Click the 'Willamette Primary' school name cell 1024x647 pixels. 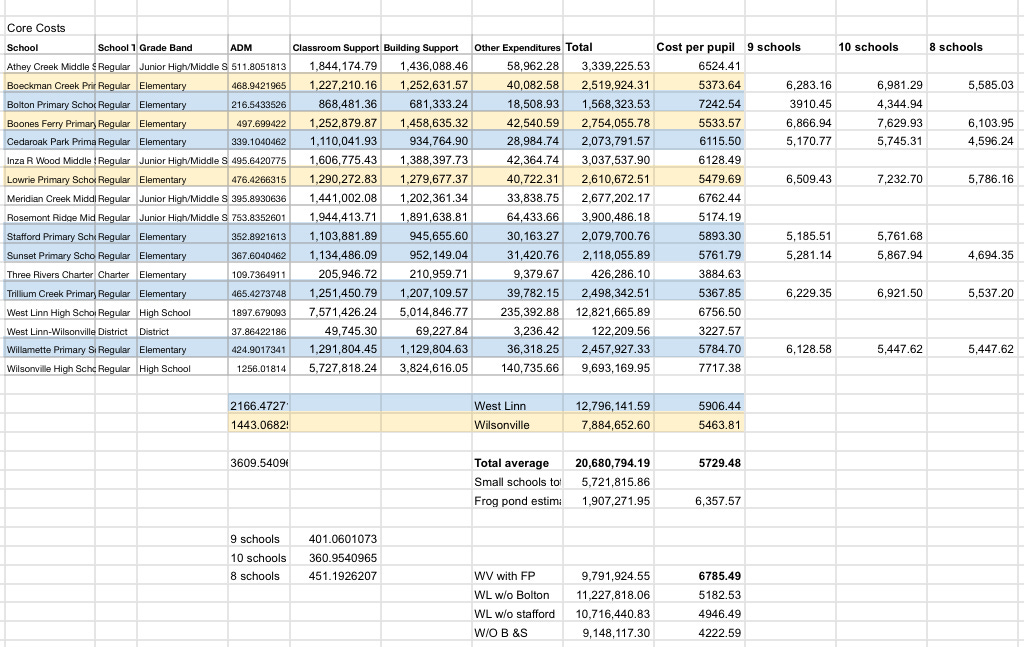[51, 349]
